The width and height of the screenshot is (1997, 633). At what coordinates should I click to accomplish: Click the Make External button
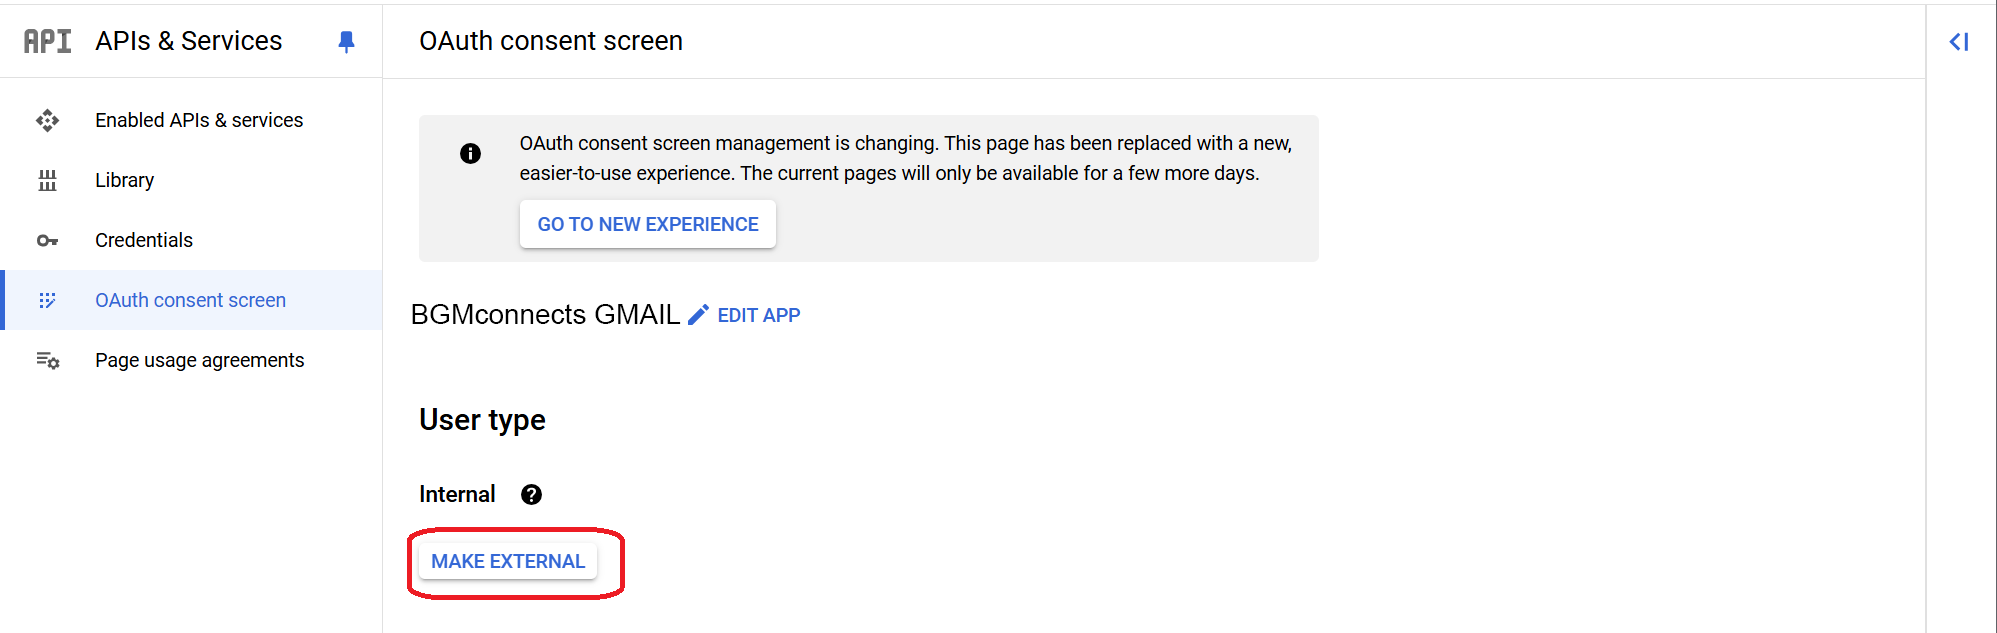508,562
